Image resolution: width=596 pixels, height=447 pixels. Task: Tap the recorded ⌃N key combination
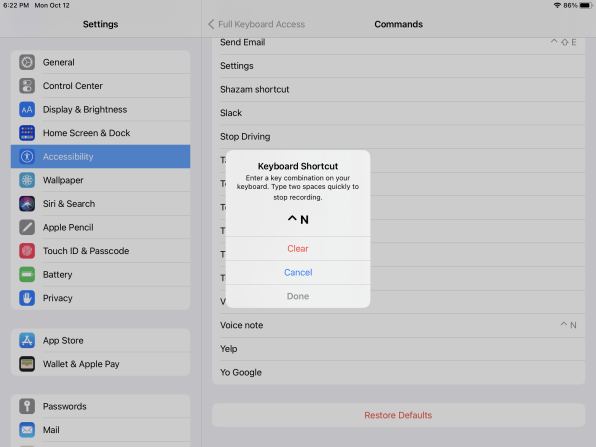click(298, 219)
